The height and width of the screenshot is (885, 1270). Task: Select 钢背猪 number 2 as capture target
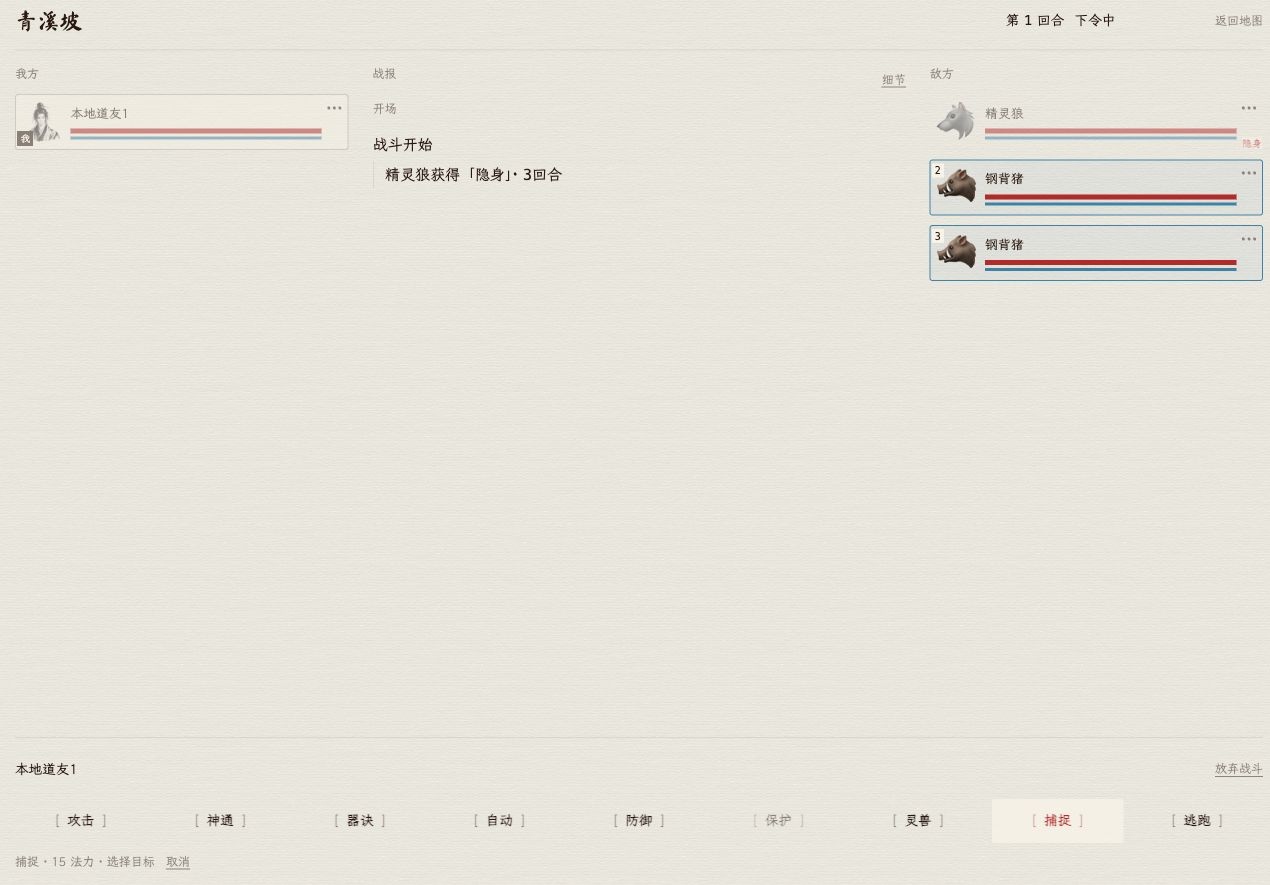(1096, 187)
